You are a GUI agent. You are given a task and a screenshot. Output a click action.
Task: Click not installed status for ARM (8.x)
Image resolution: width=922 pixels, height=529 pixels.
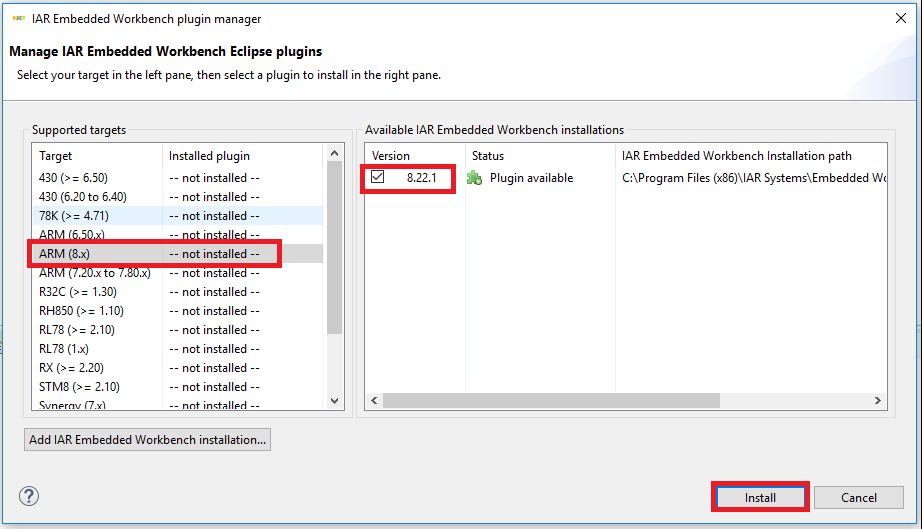click(214, 254)
